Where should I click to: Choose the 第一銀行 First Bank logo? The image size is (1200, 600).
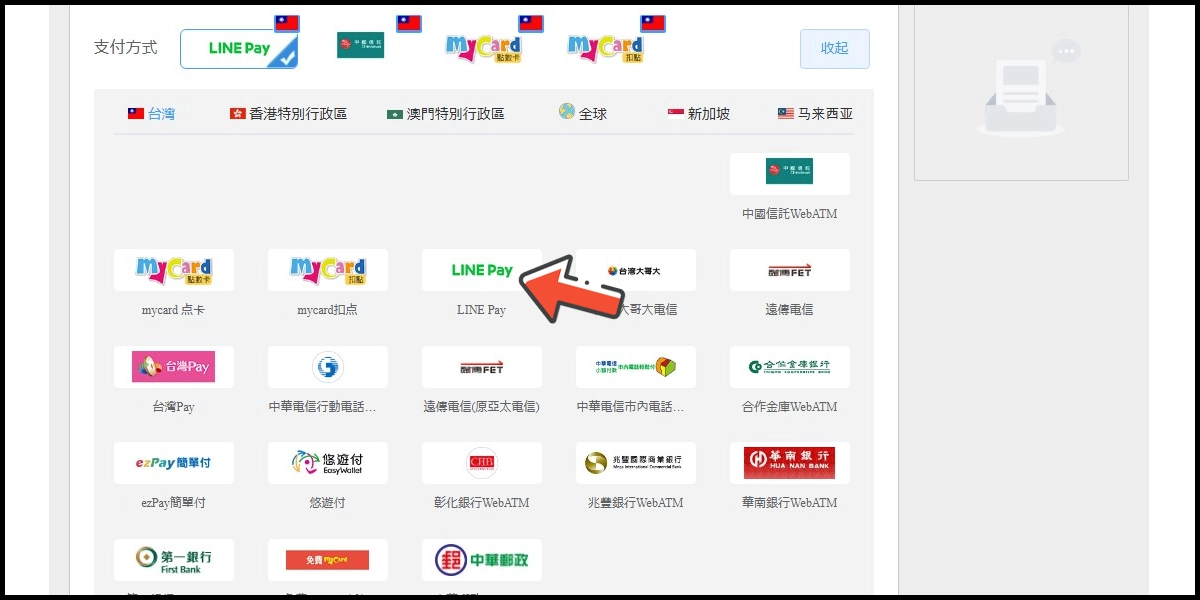(x=174, y=560)
